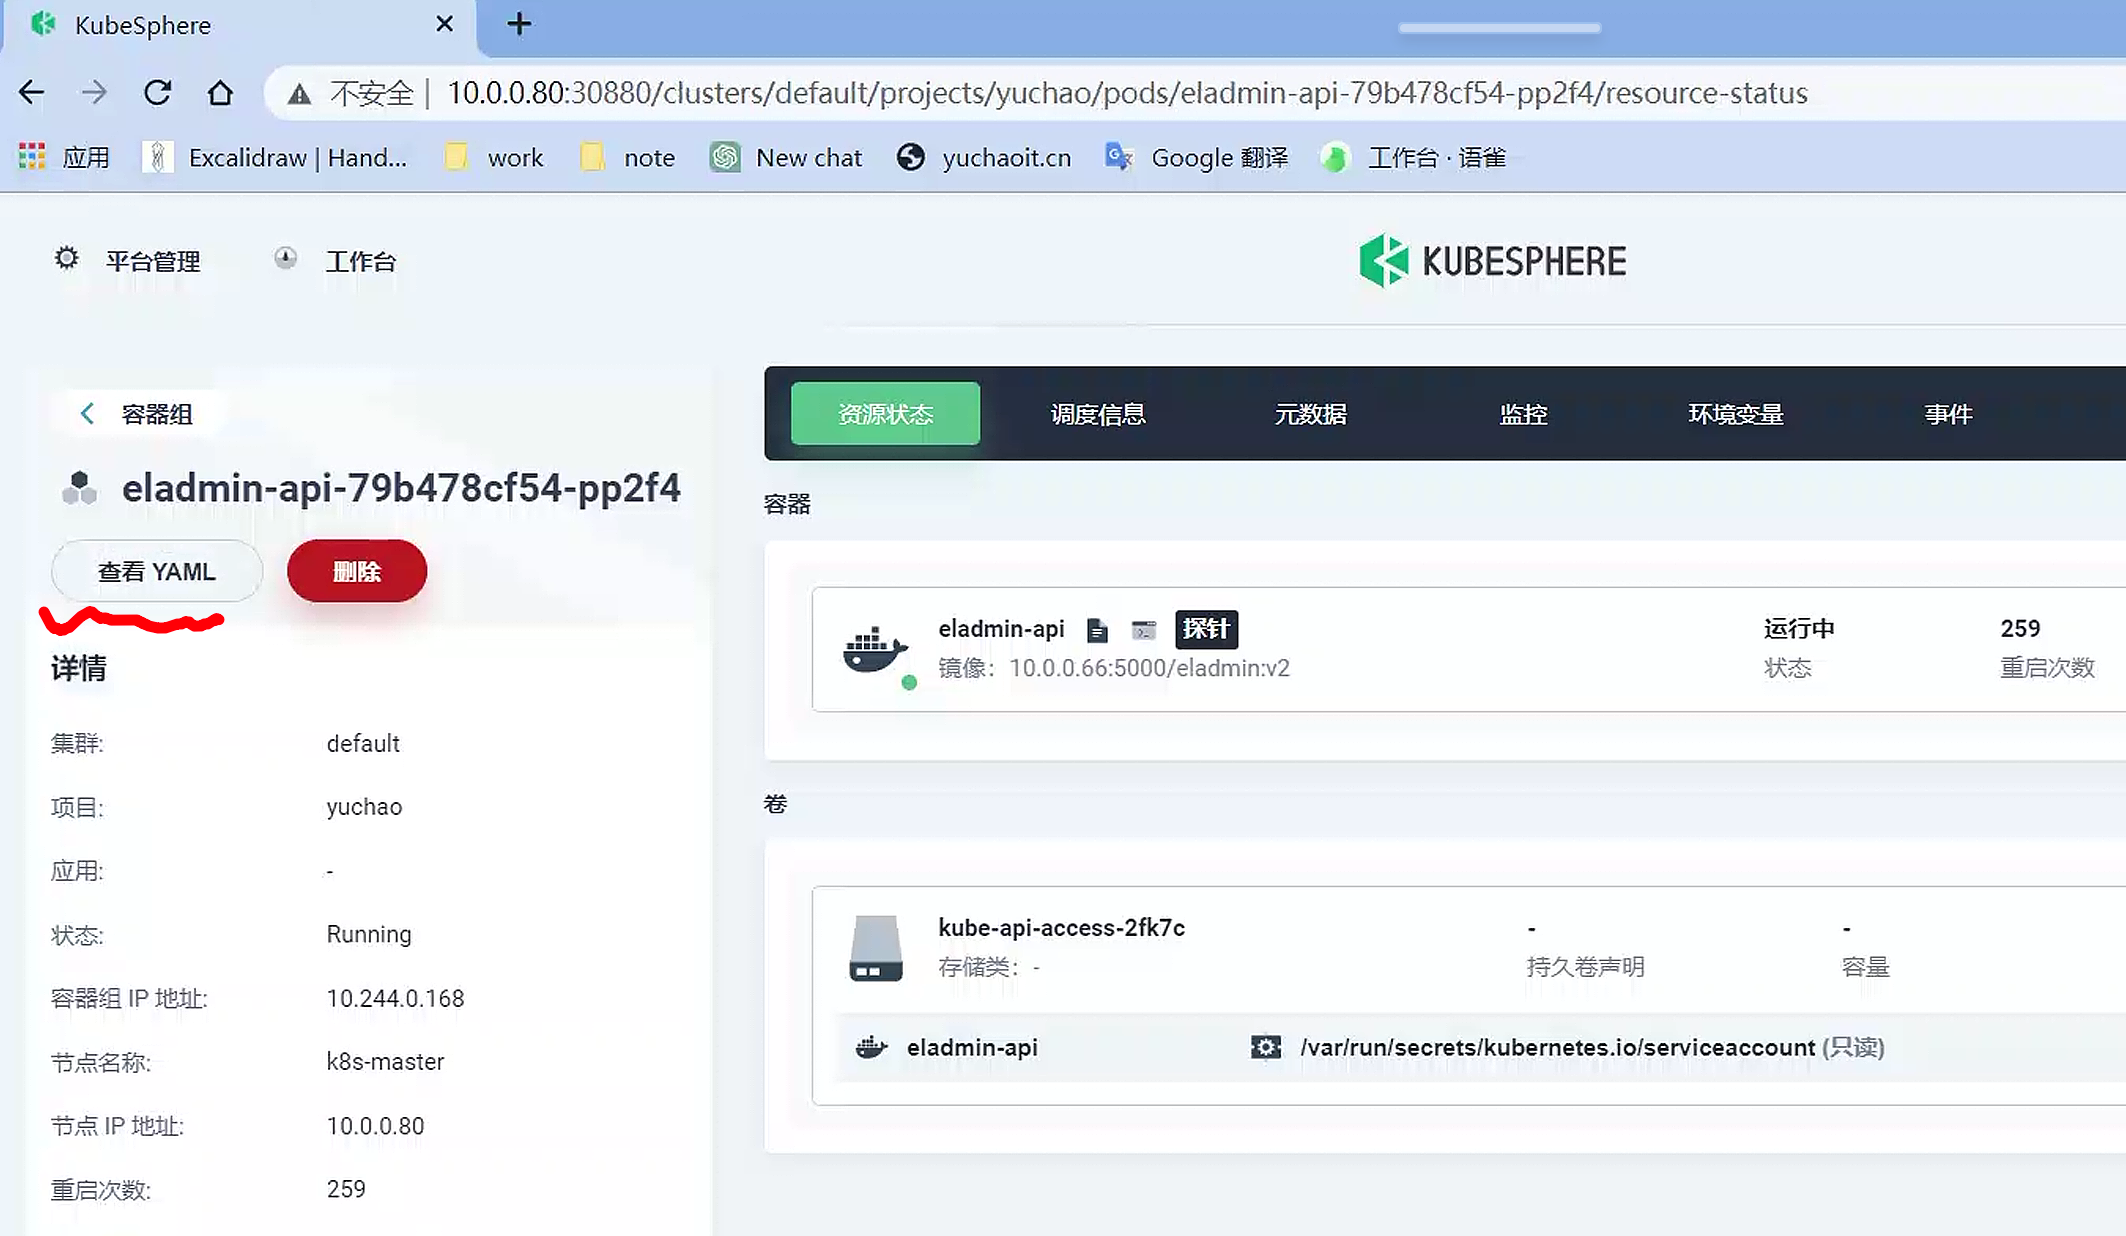Open terminal icon beside eladmin-api container
2126x1236 pixels.
[x=1143, y=630]
